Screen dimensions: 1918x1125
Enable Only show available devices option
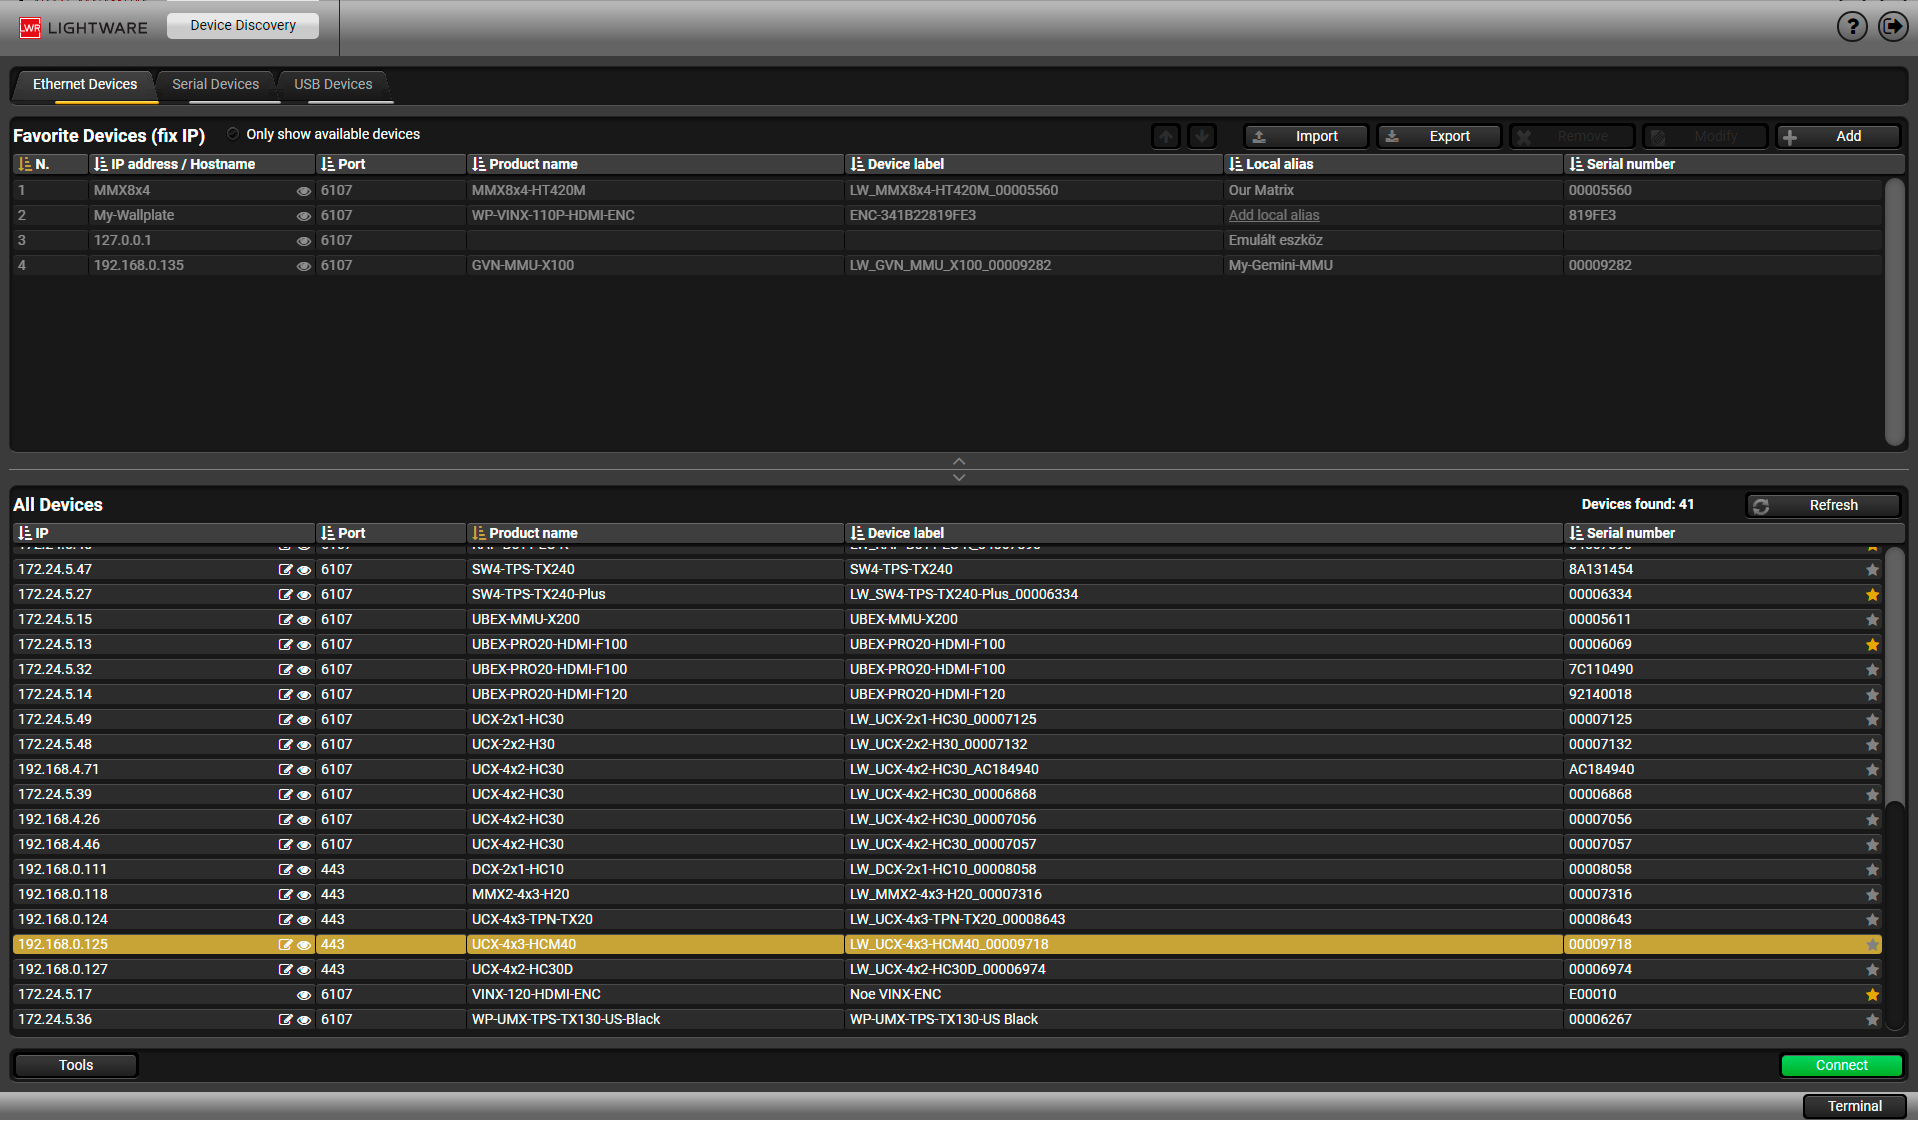[233, 134]
